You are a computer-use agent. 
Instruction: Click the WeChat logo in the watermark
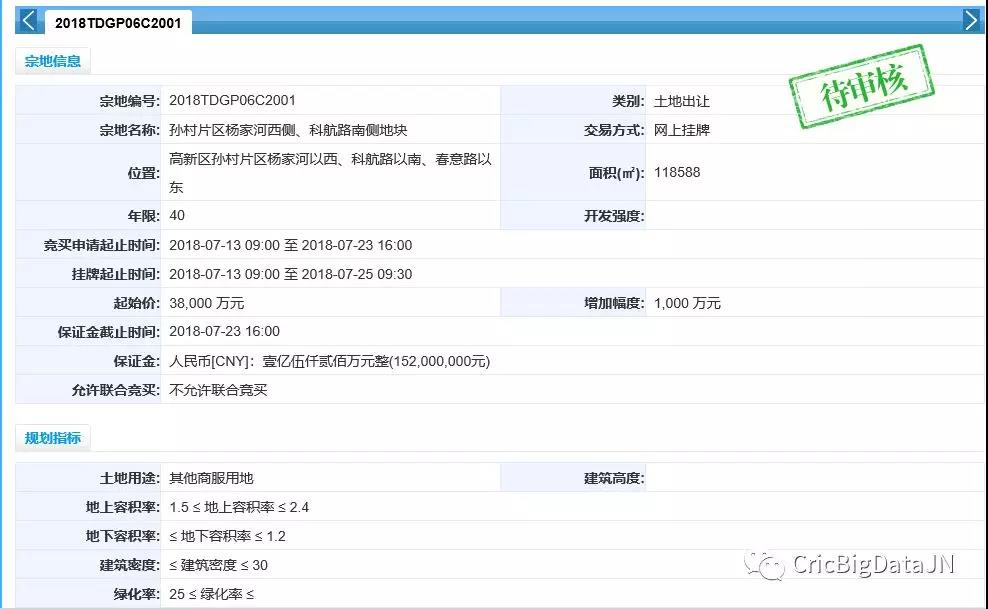click(768, 566)
